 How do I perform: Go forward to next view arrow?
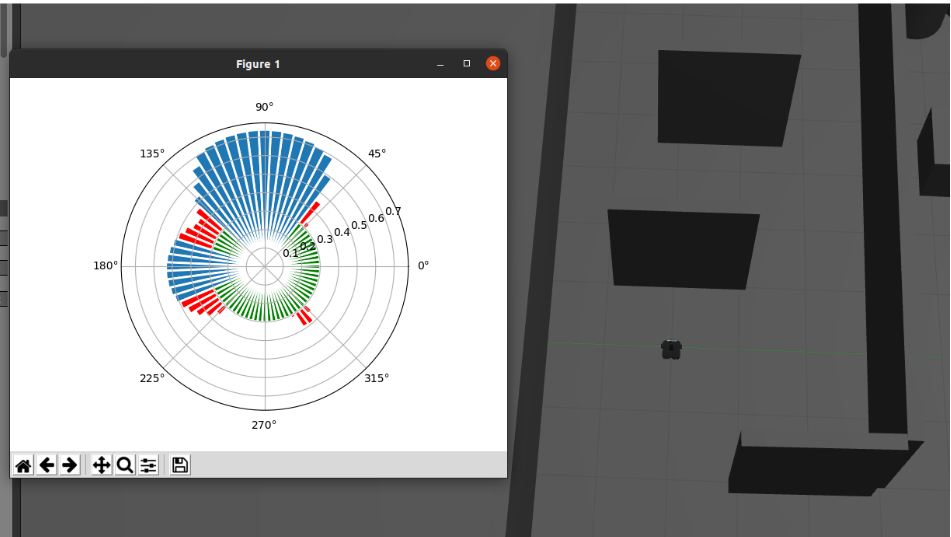(69, 465)
